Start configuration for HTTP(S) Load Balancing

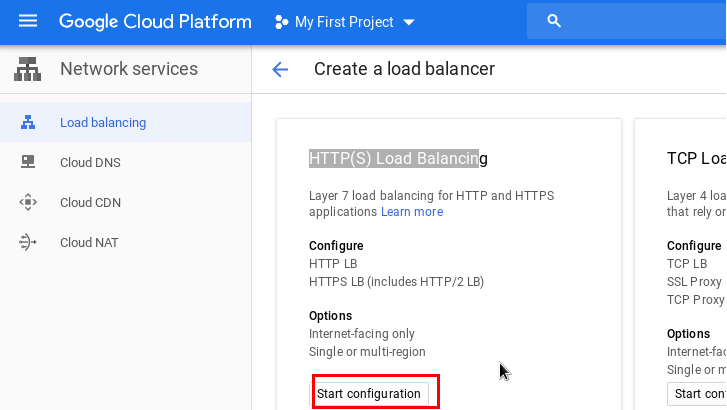click(369, 394)
